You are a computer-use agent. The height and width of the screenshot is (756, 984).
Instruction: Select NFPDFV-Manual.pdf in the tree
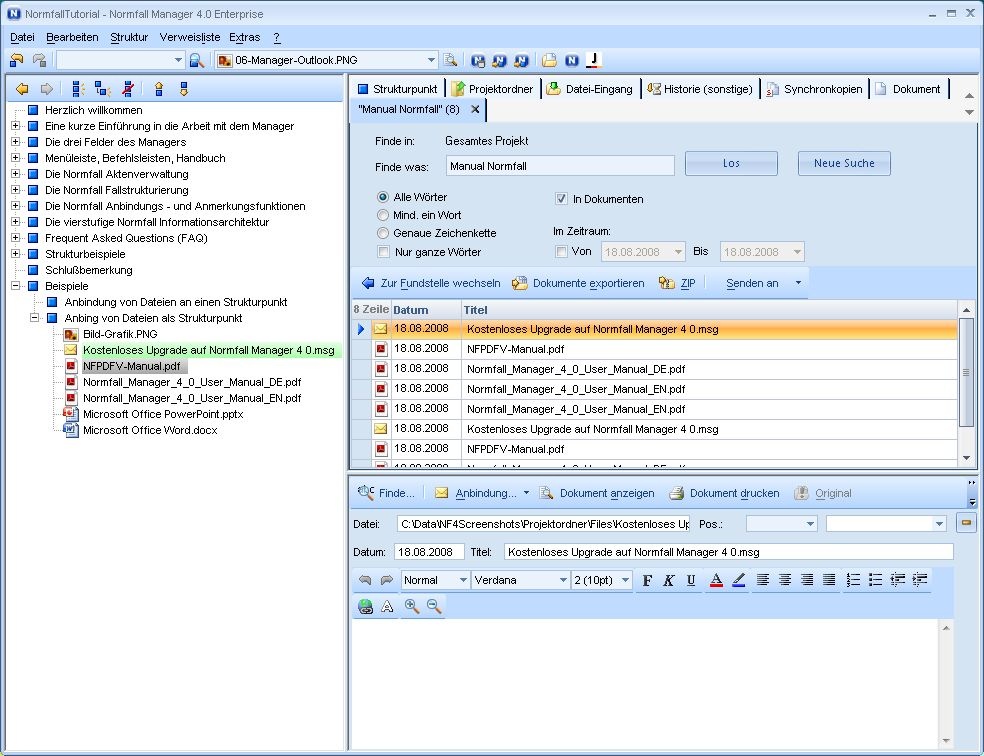[132, 366]
